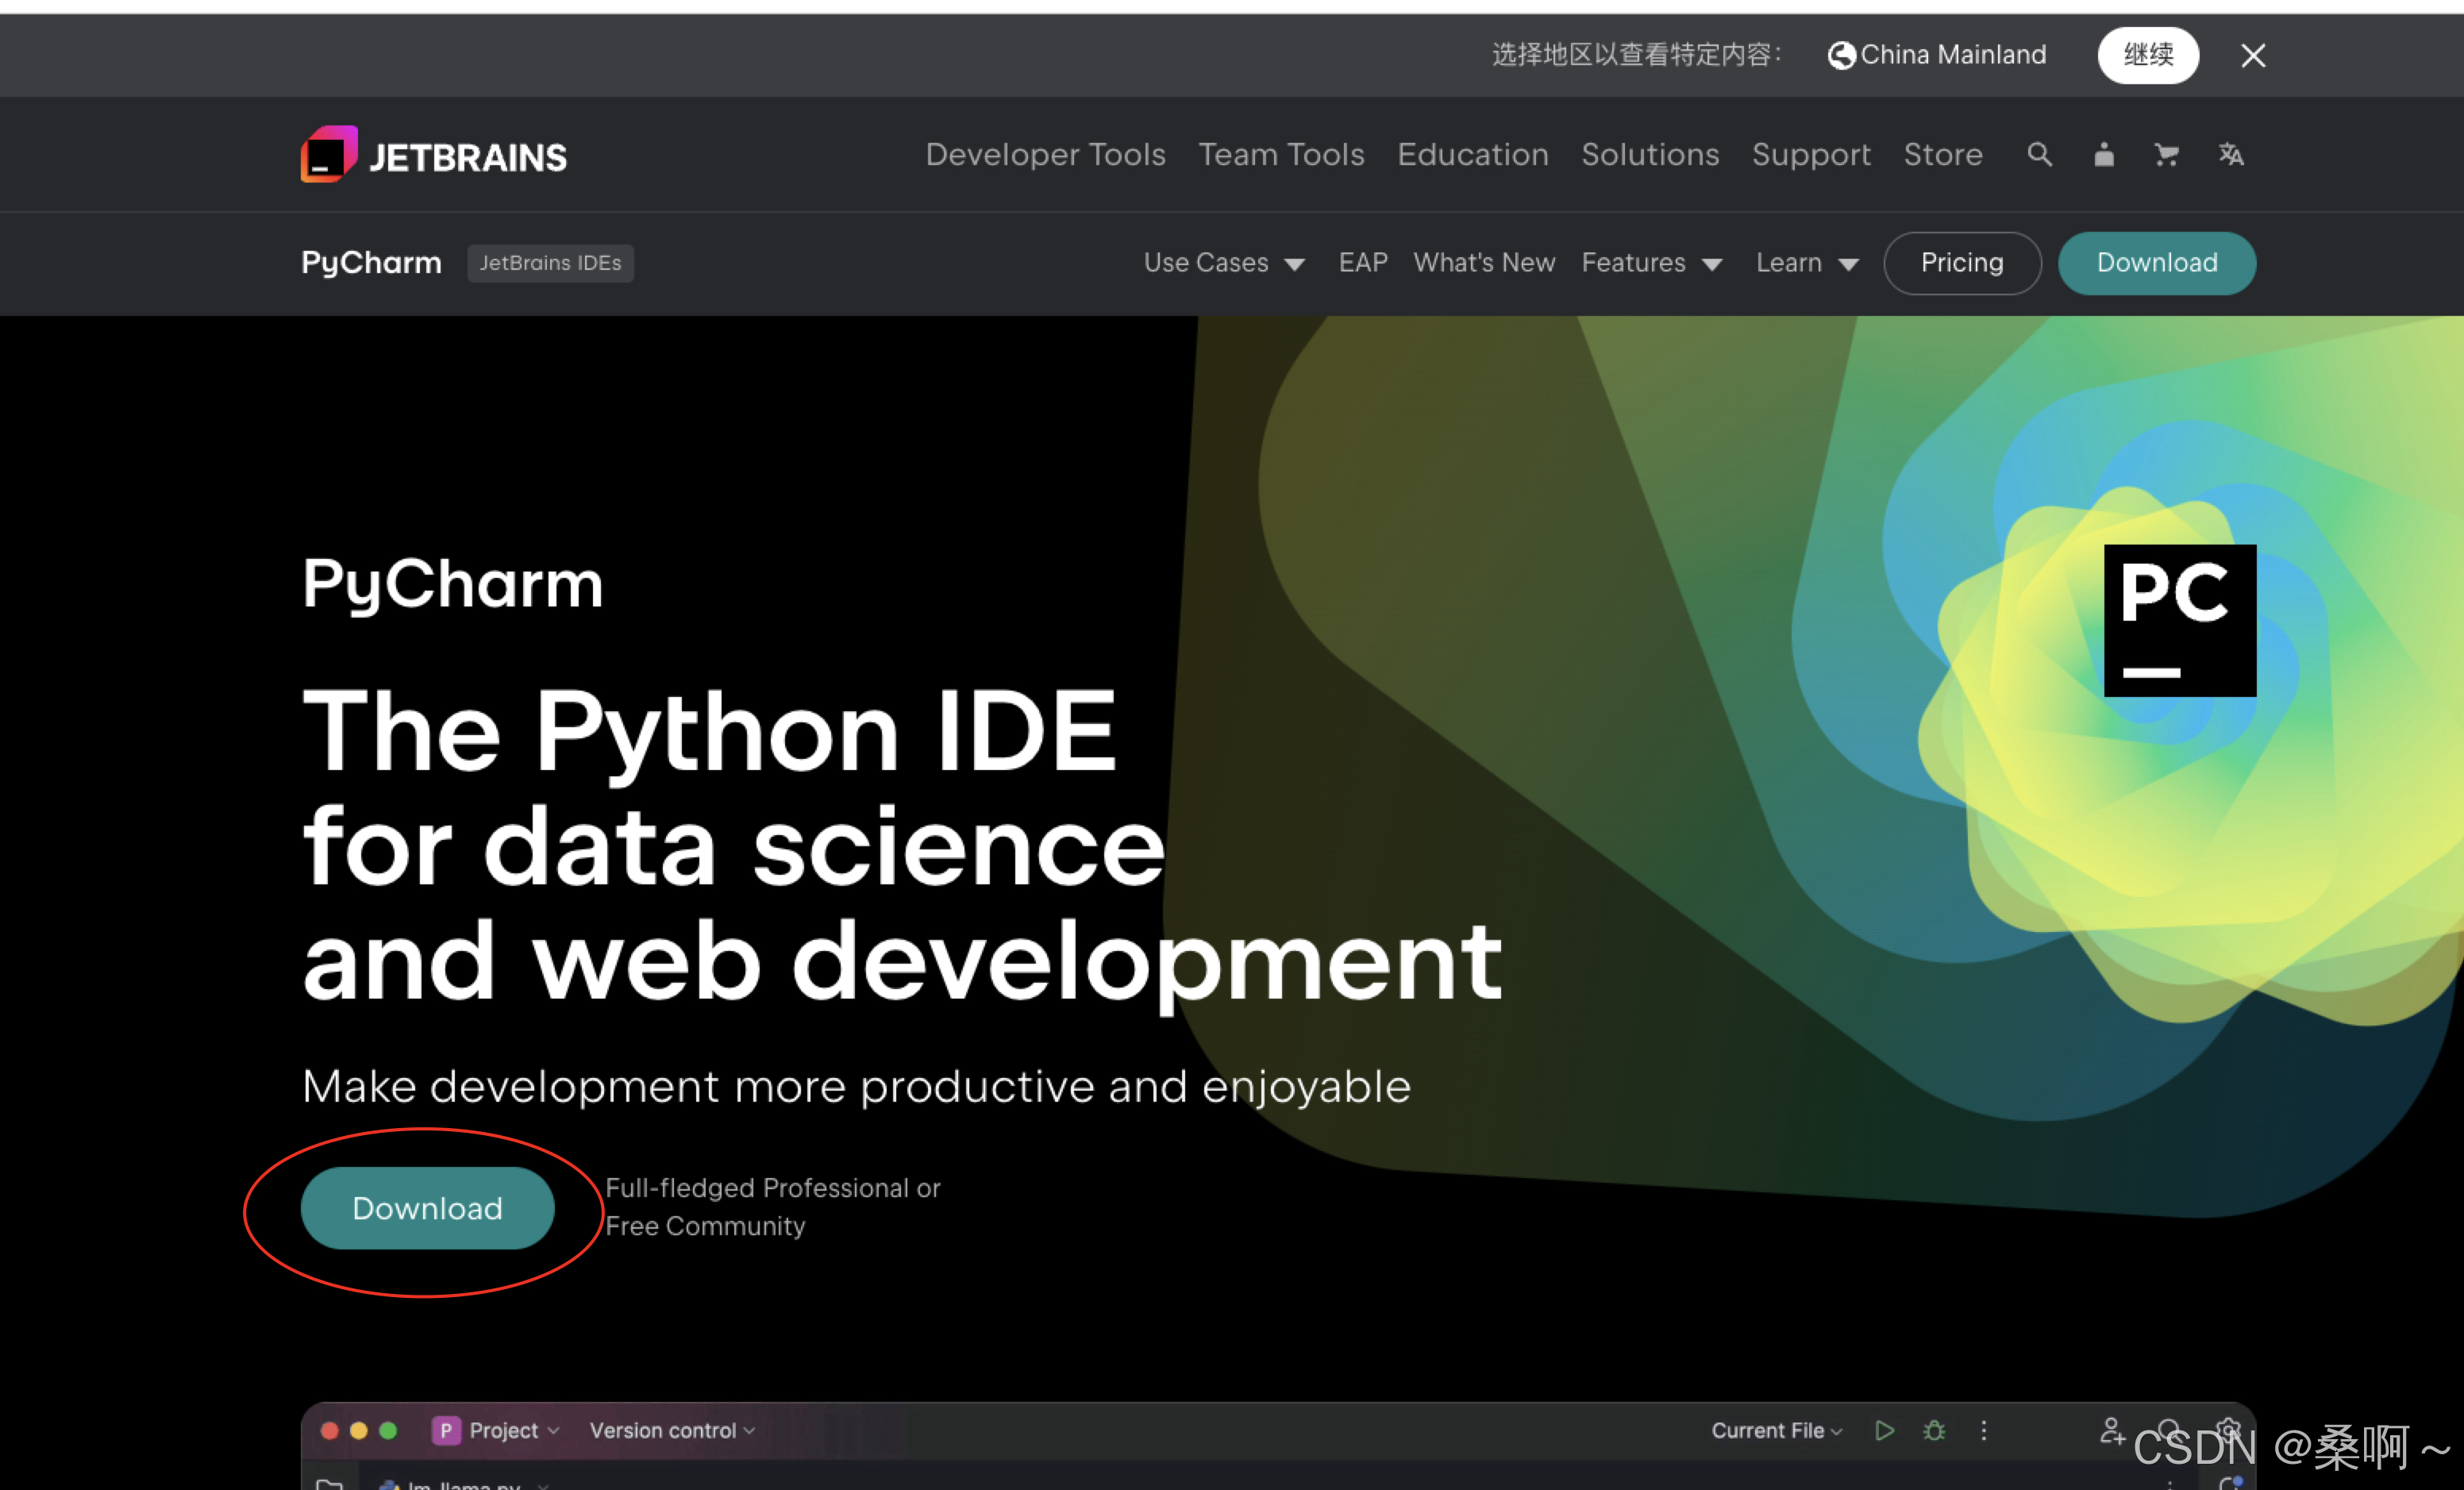2464x1490 pixels.
Task: Click 'Full-fledged Professional or Free Community' text
Action: click(772, 1207)
